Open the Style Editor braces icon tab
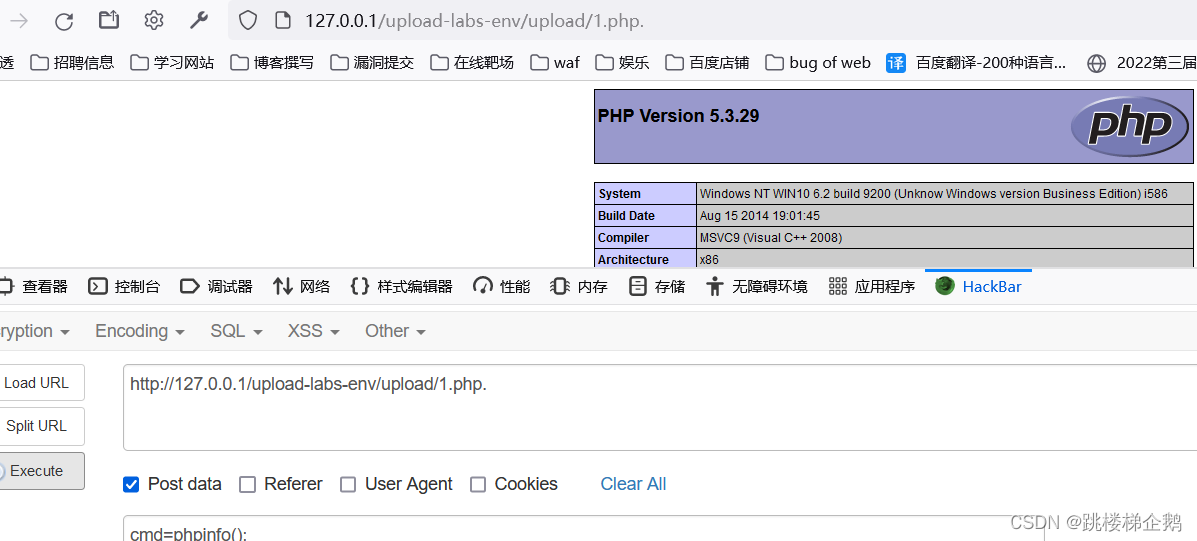 pyautogui.click(x=360, y=287)
